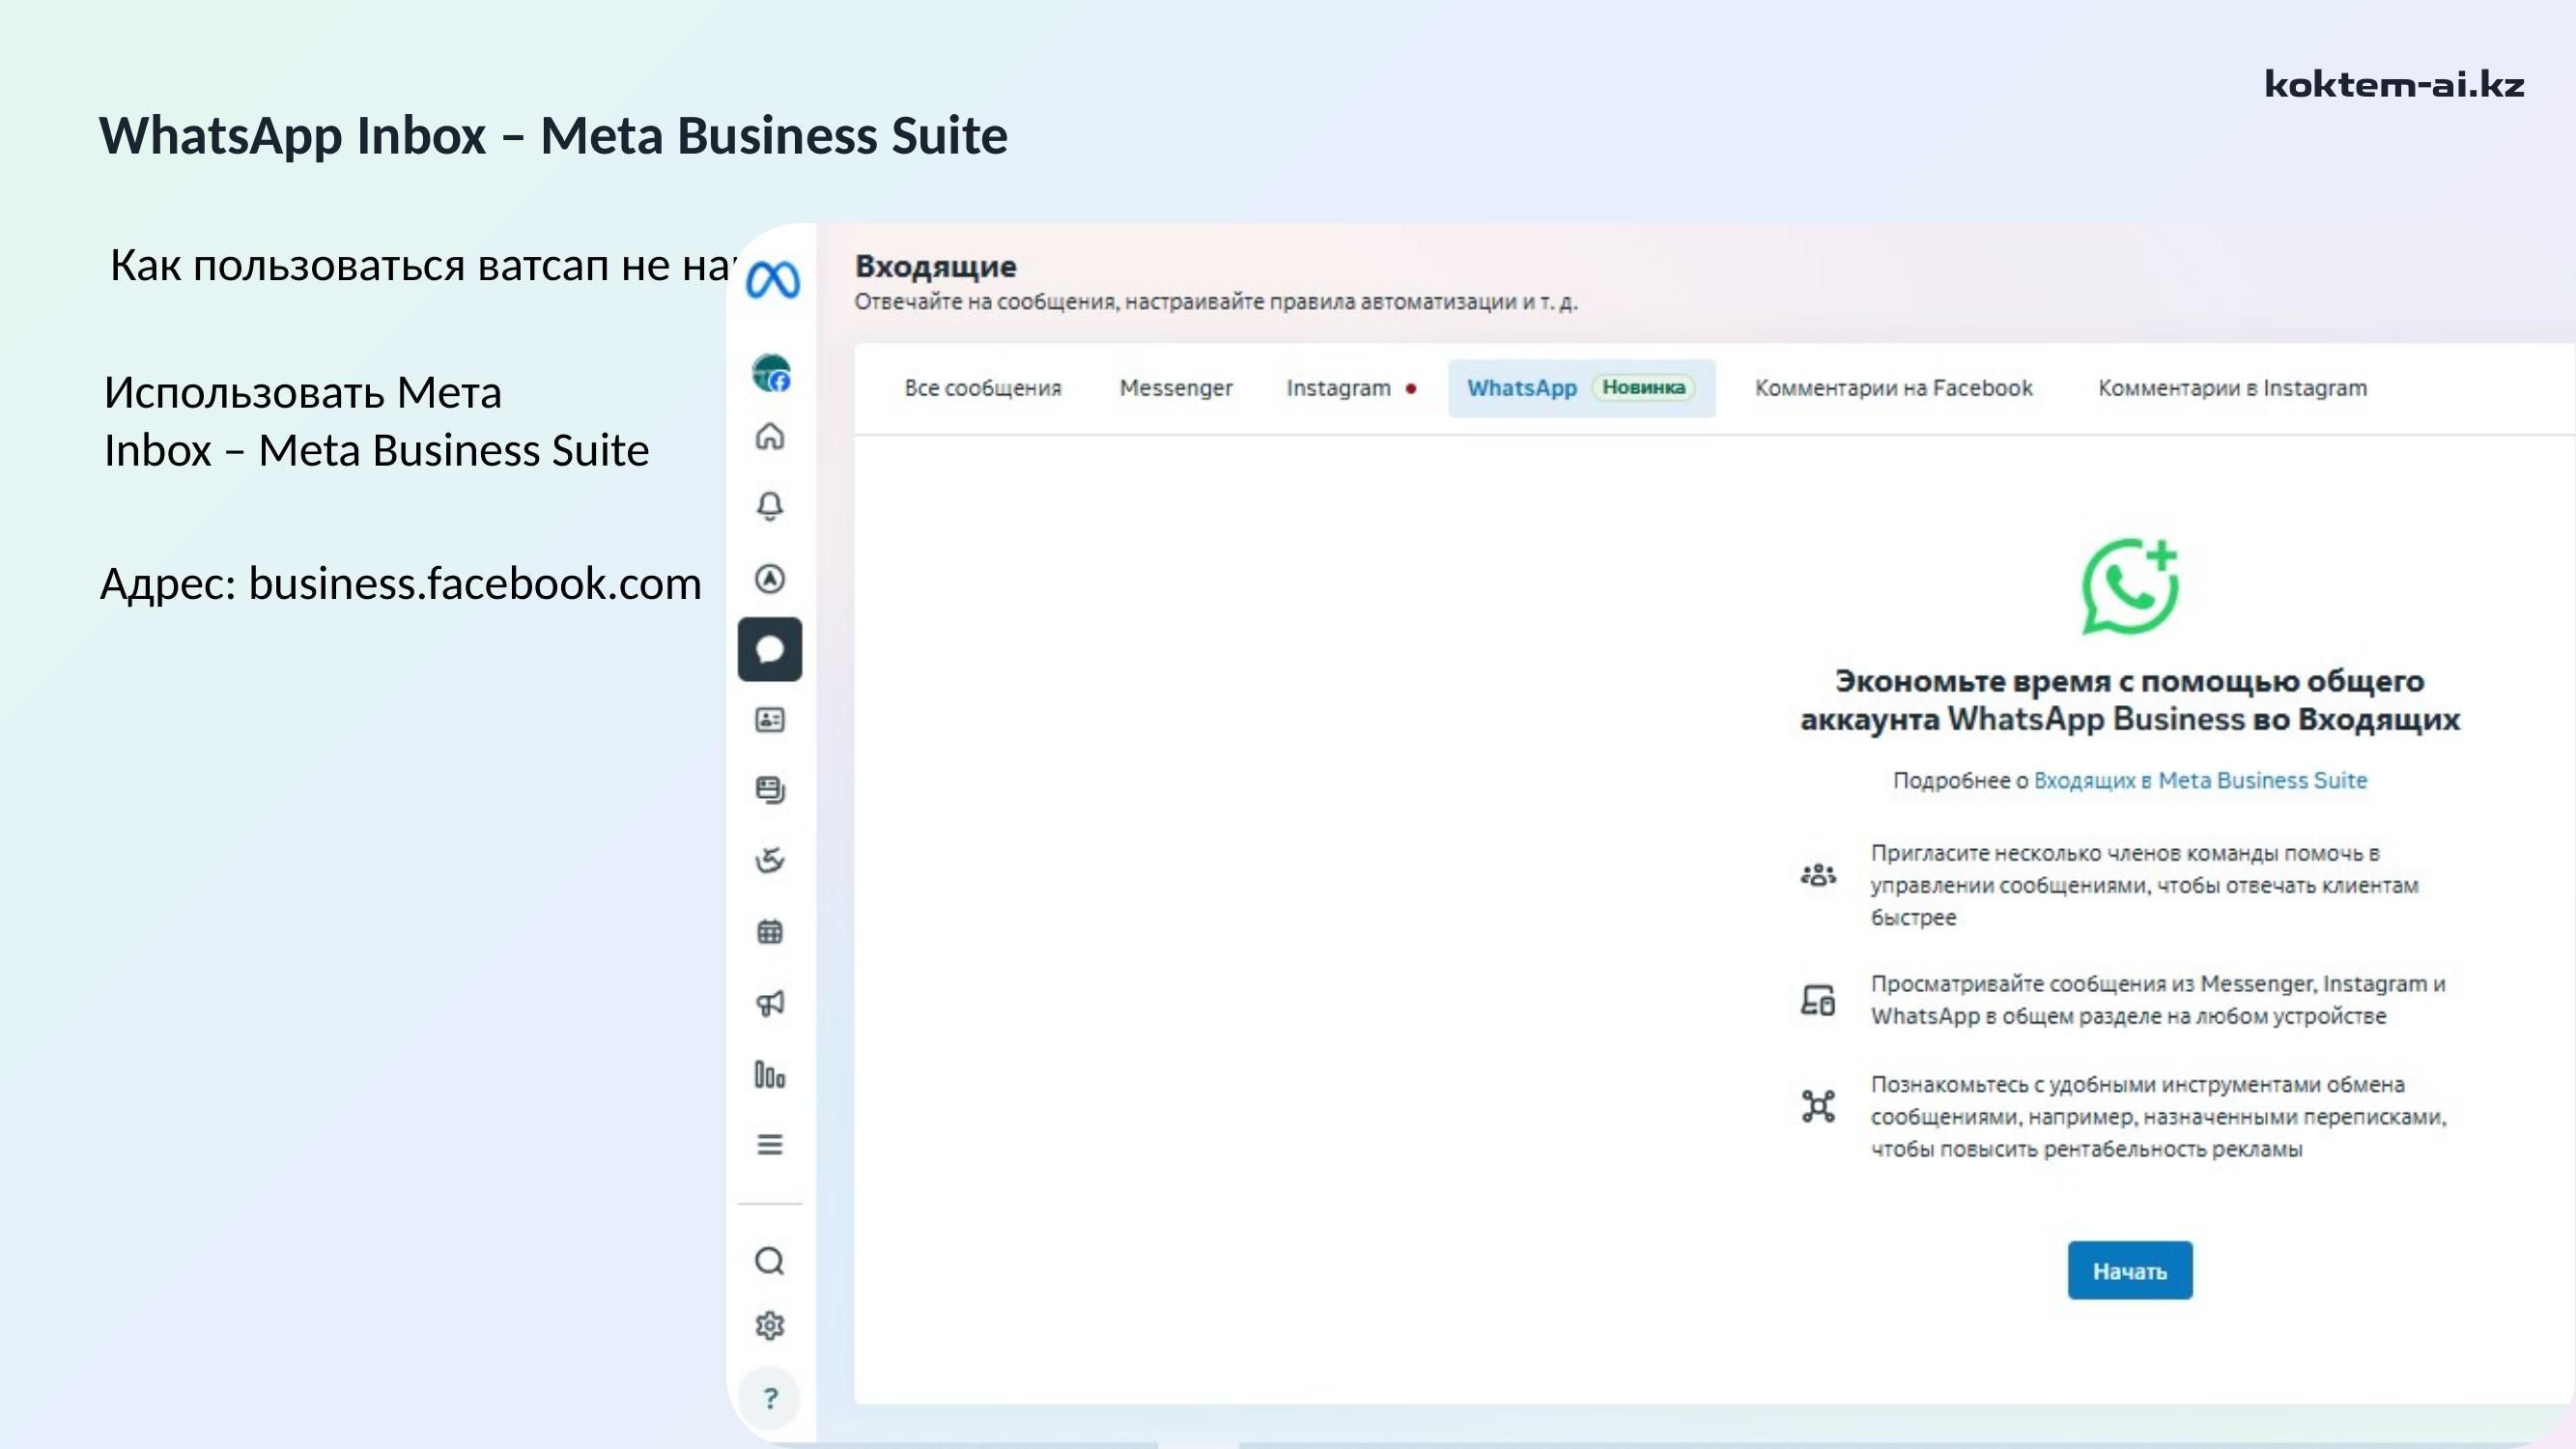Image resolution: width=2576 pixels, height=1449 pixels.
Task: Switch to the Все сообщения tab
Action: coord(983,388)
